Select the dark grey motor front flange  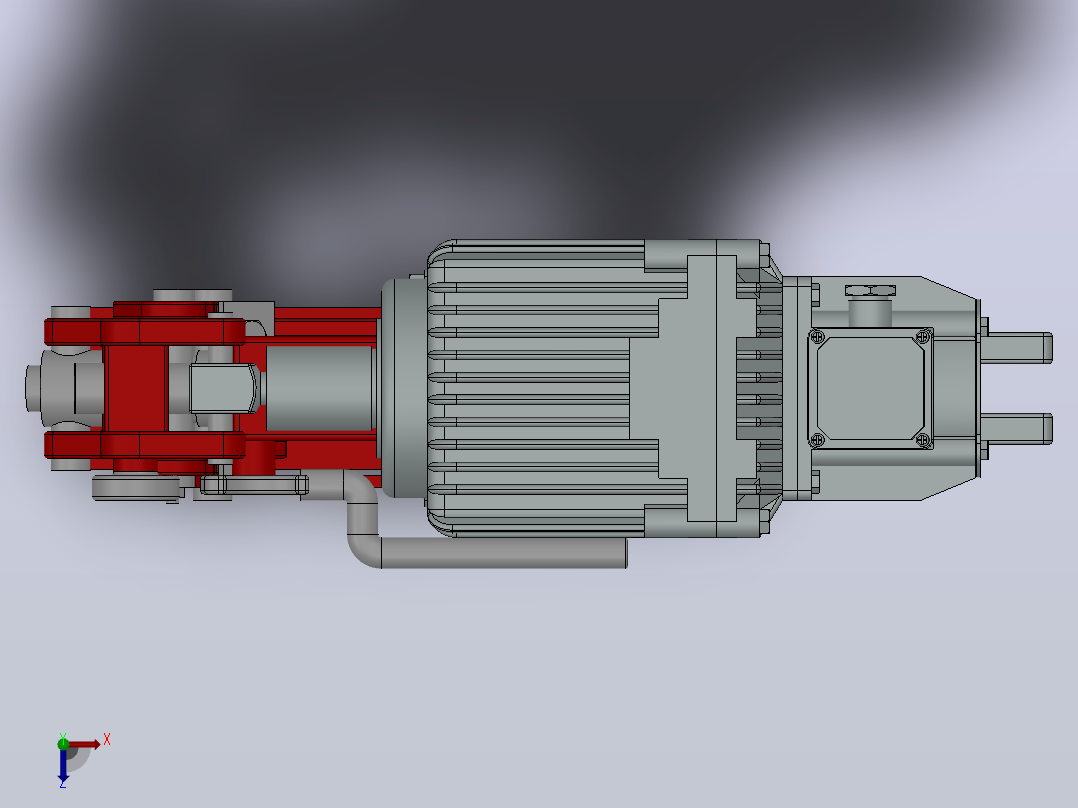point(404,389)
